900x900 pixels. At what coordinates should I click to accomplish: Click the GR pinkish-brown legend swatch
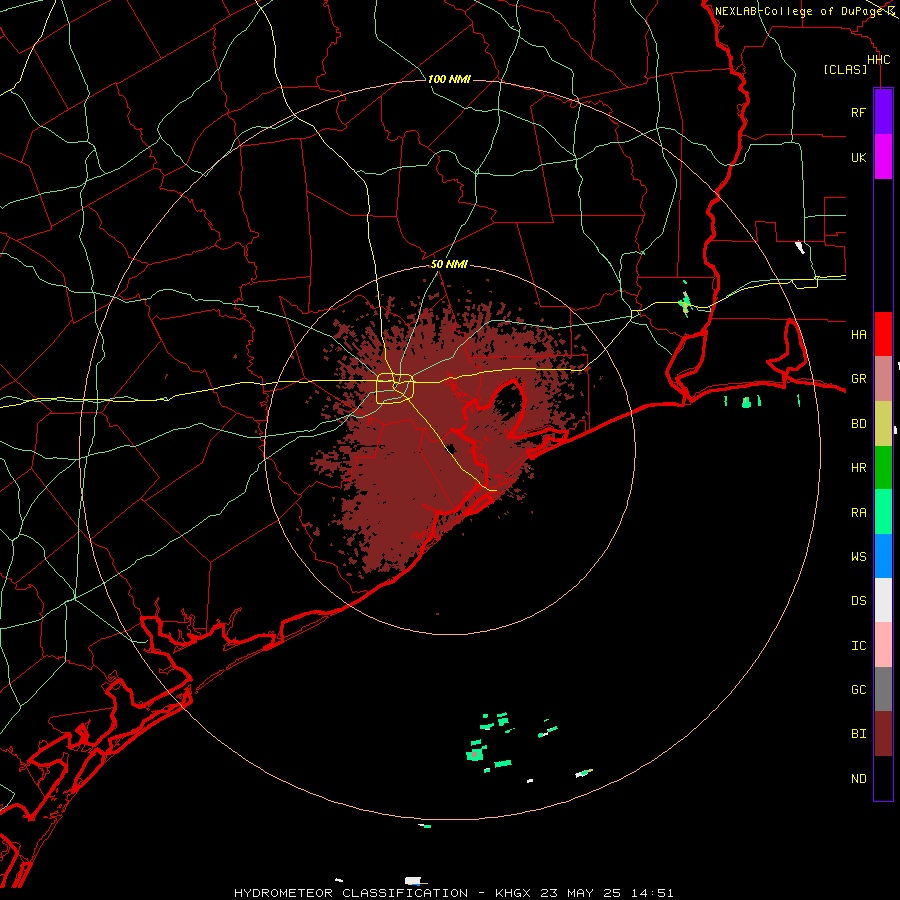(883, 379)
